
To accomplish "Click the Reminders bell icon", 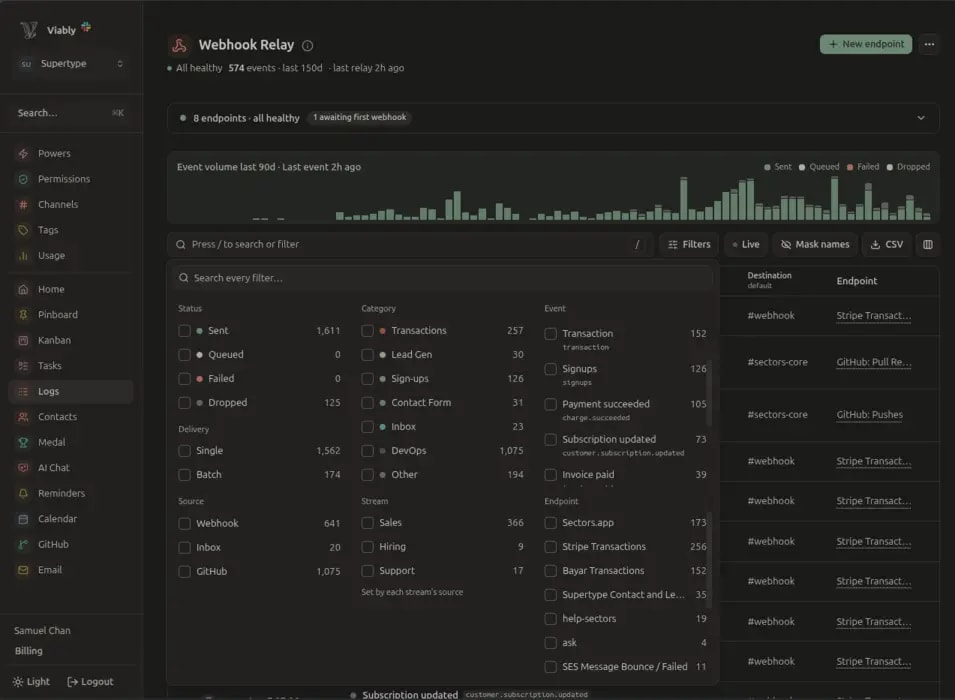I will (23, 493).
